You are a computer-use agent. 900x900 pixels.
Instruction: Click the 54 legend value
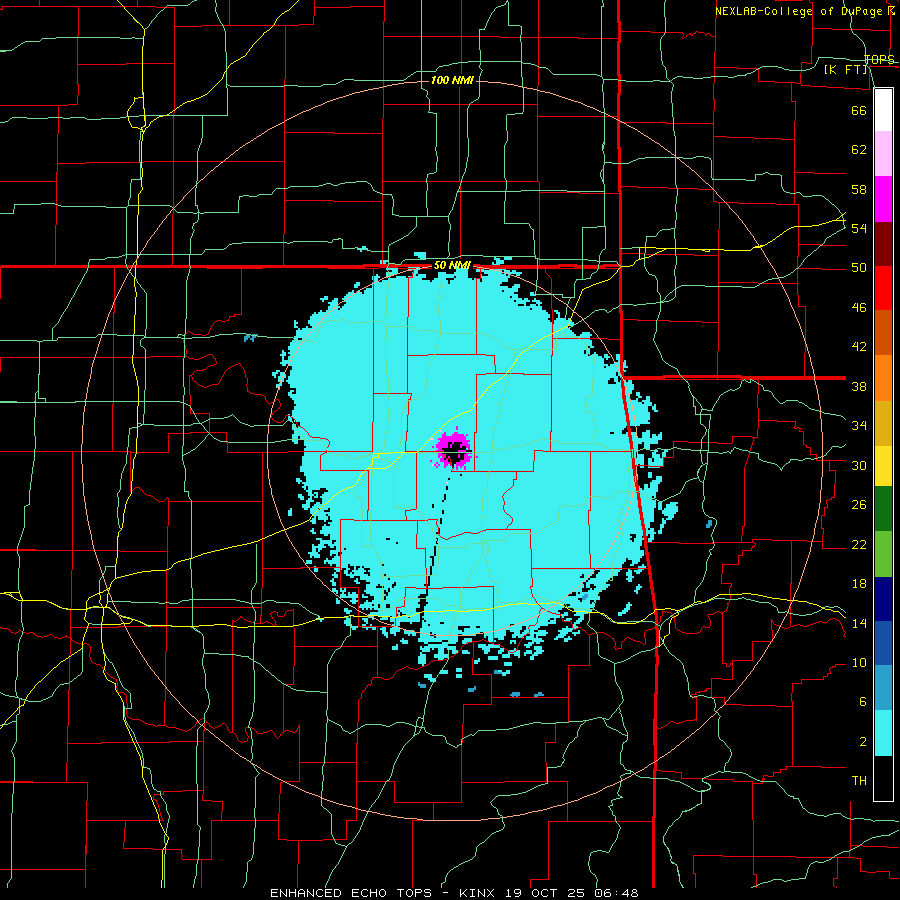[859, 228]
